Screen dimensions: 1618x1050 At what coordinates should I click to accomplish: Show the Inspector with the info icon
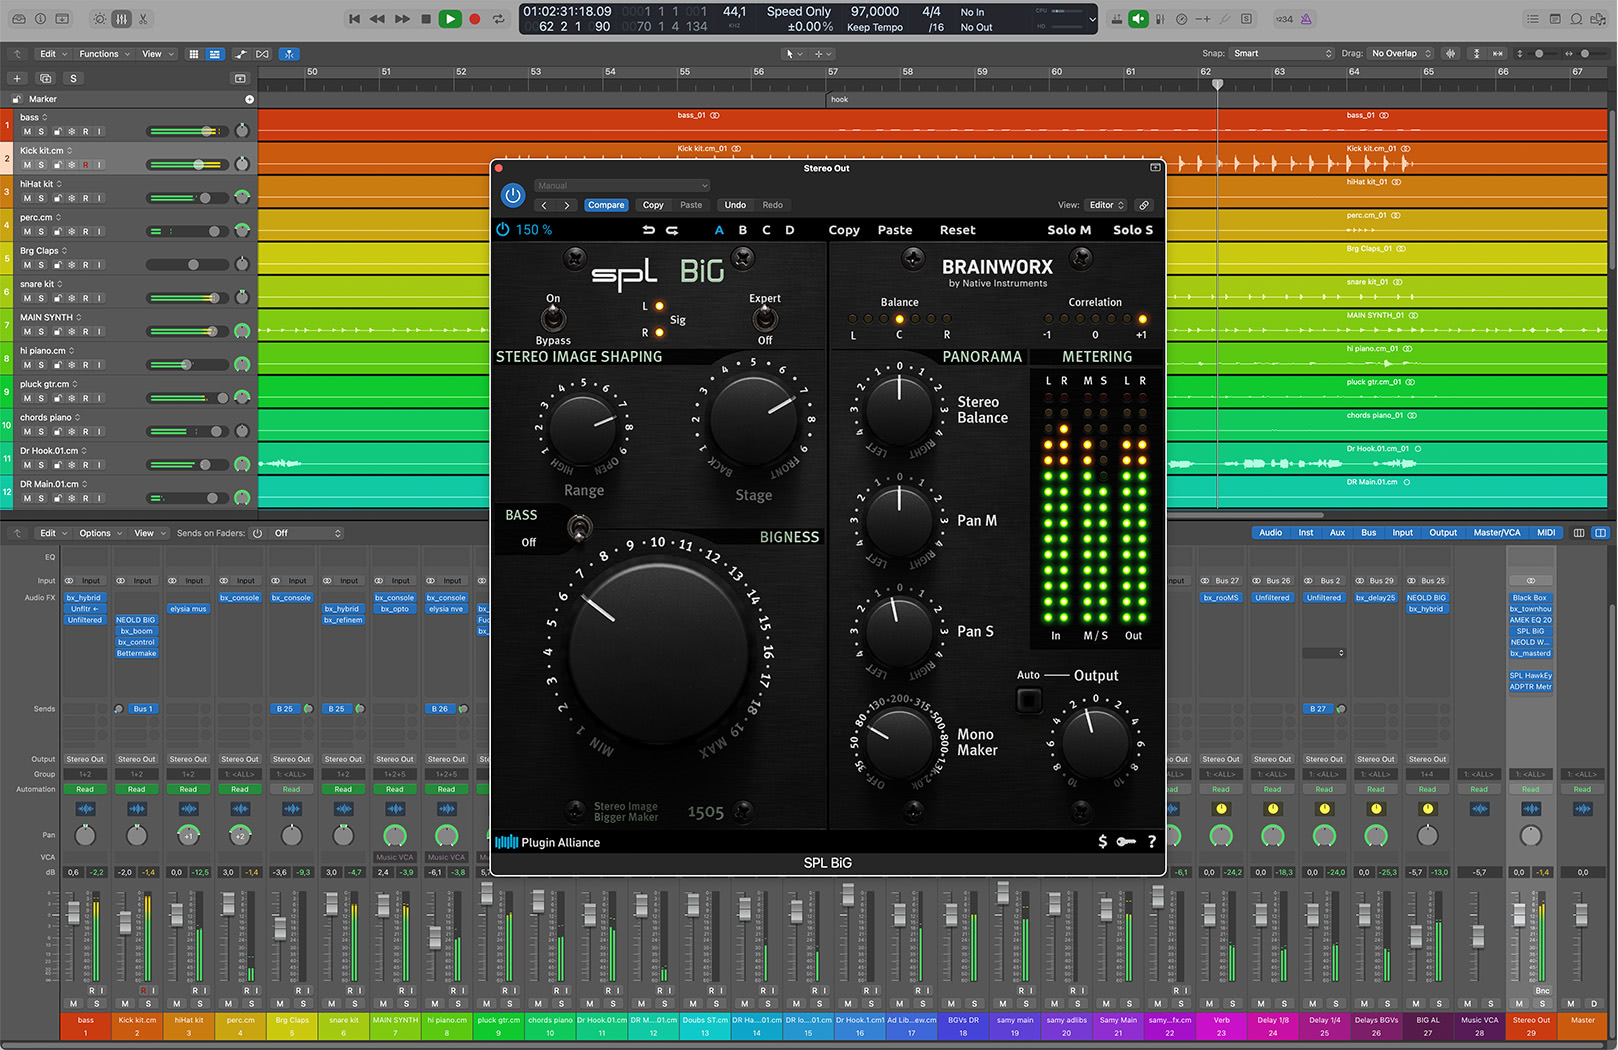click(x=40, y=18)
